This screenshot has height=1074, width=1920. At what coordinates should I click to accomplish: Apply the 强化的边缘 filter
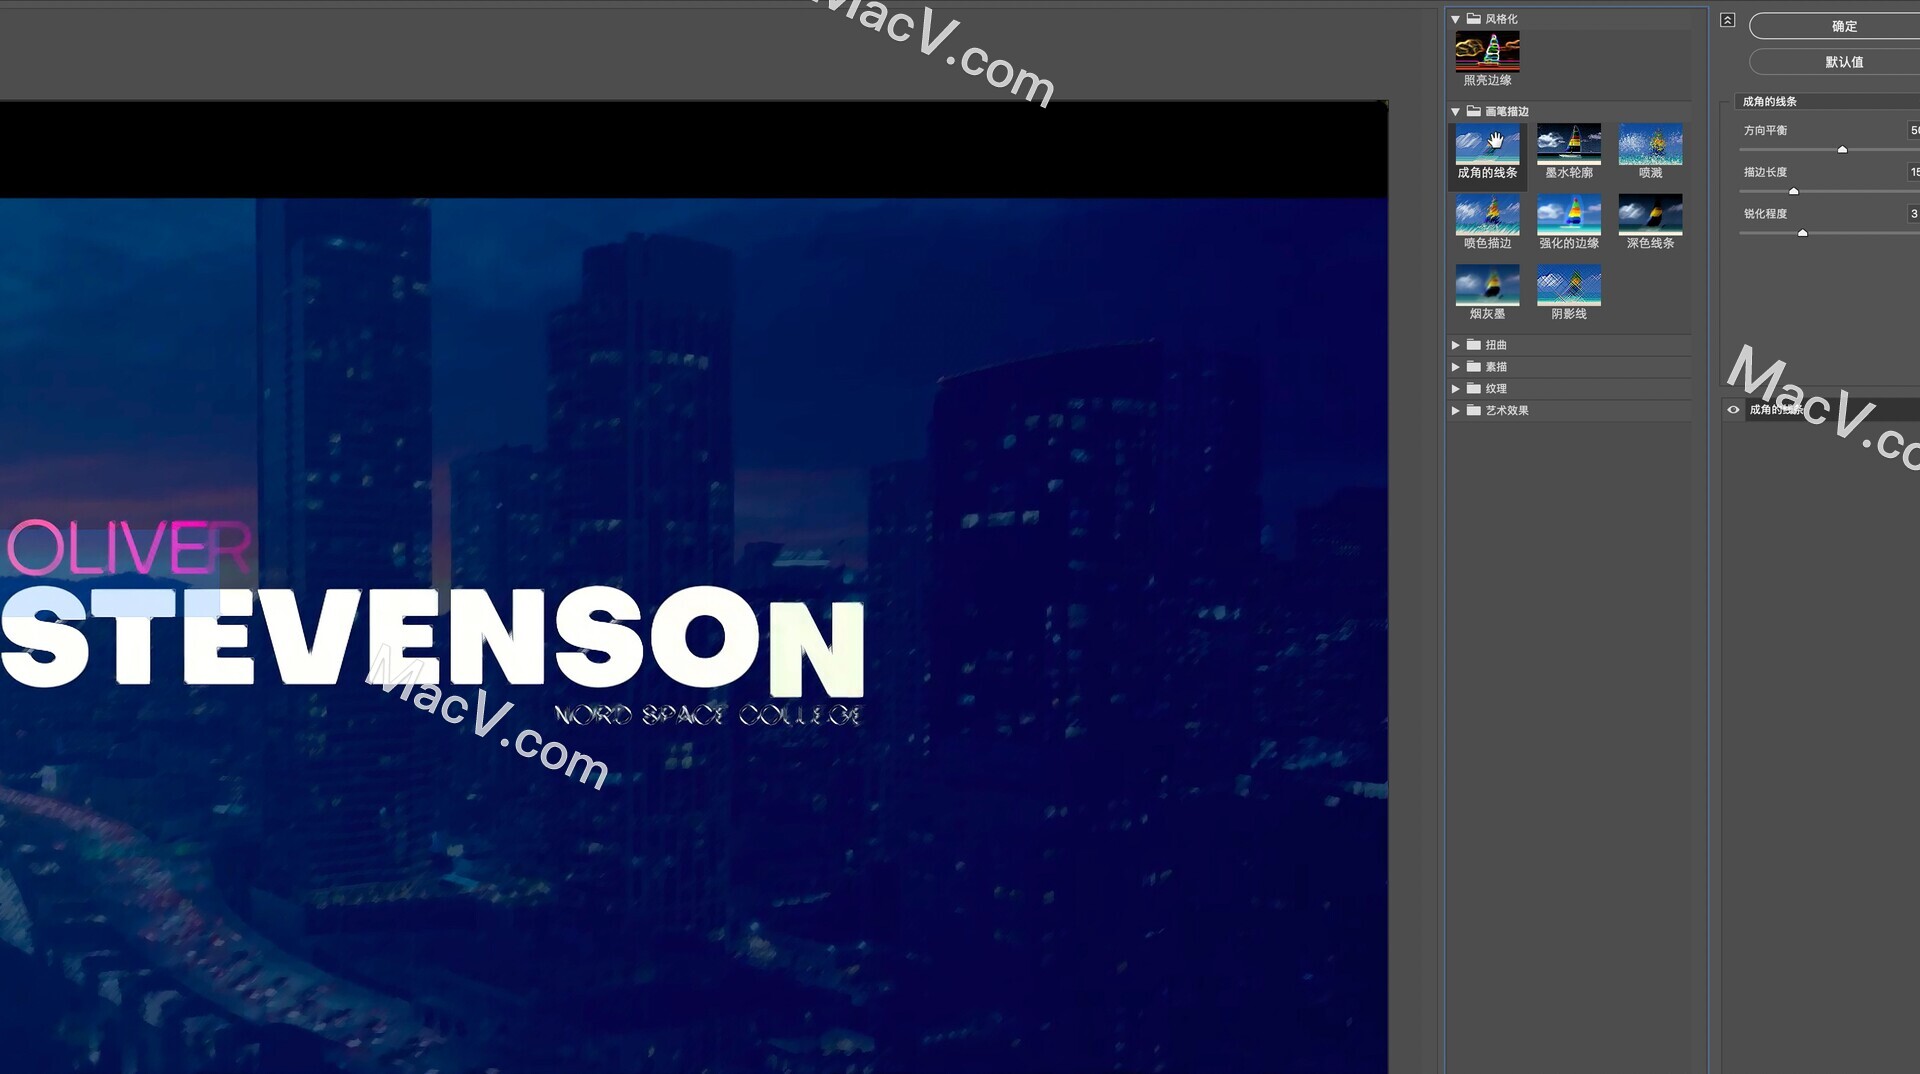[x=1568, y=216]
